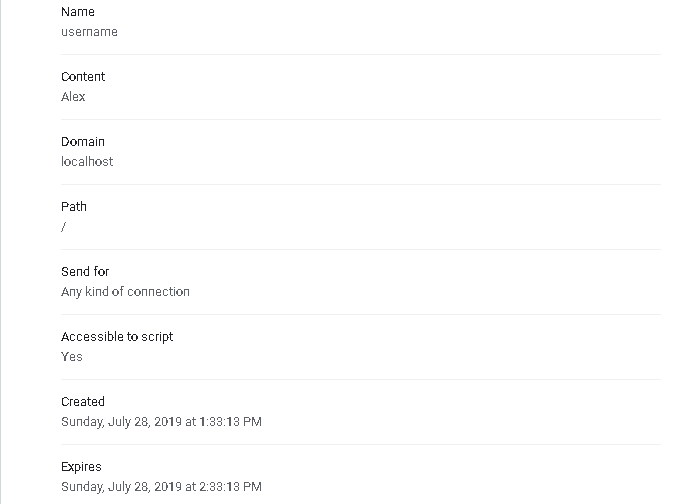Select the expiry date ending 2:33:13 PM
The image size is (680, 504).
(x=161, y=487)
